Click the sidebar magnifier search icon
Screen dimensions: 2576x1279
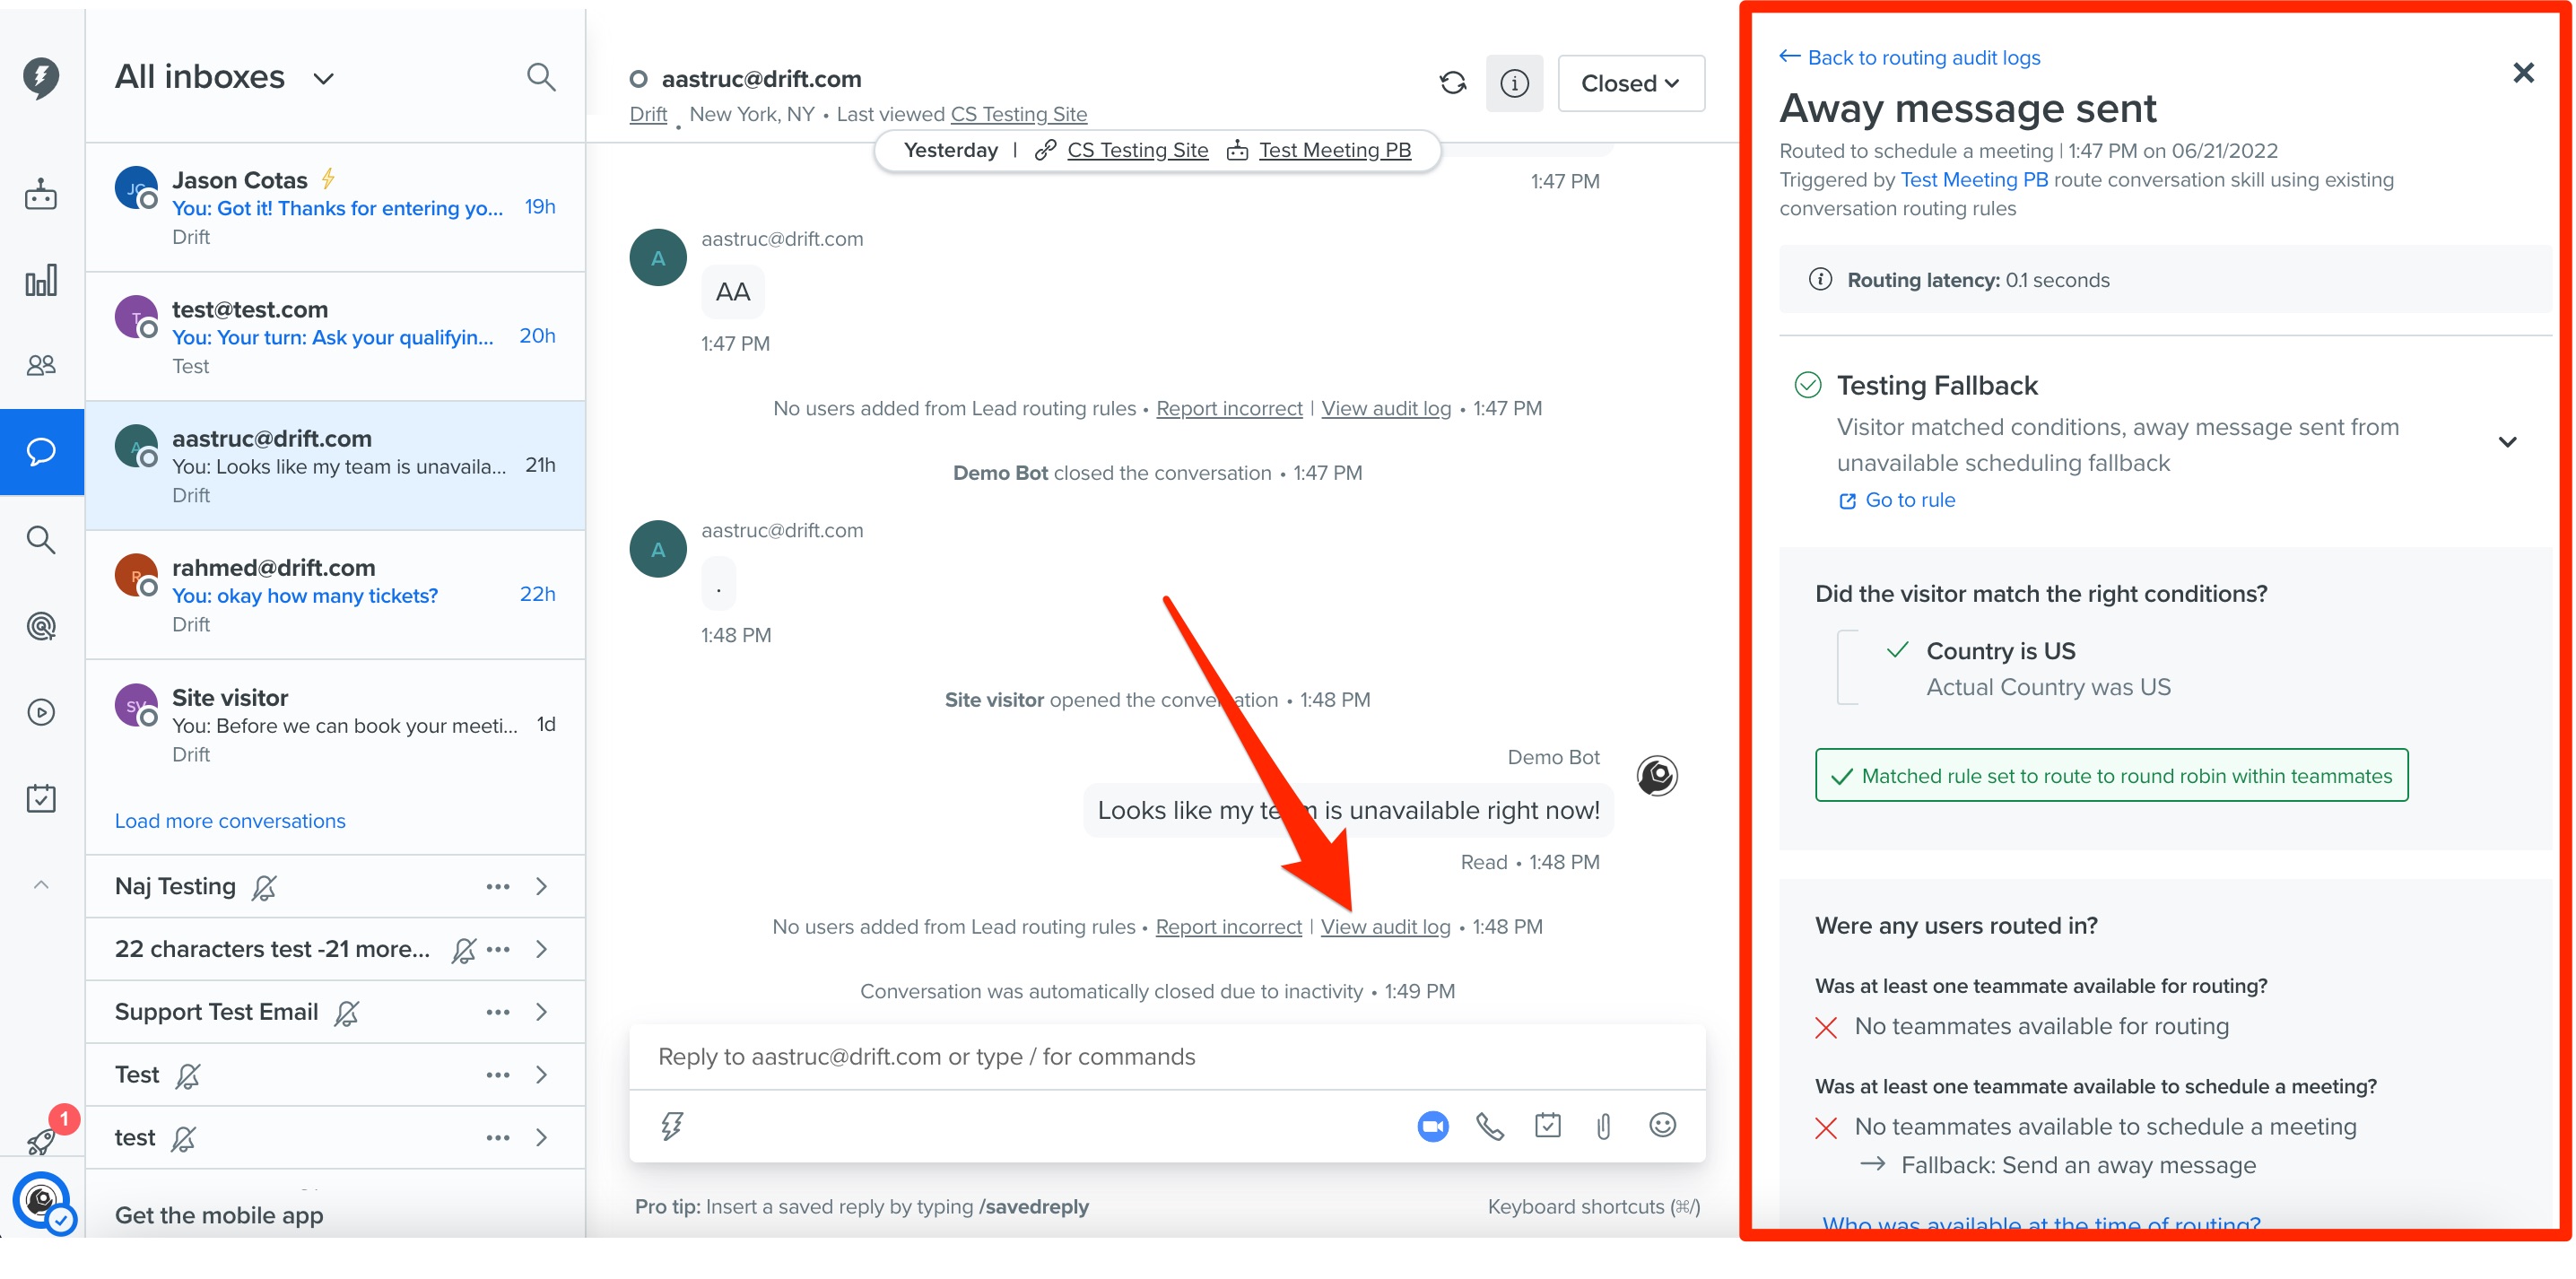coord(41,540)
